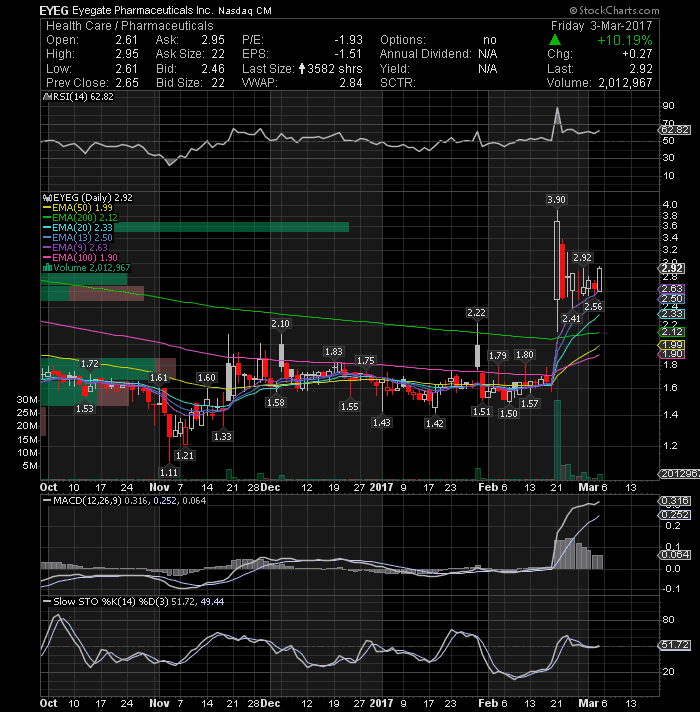Click the 51.72 stochastic tag on right

pos(675,645)
